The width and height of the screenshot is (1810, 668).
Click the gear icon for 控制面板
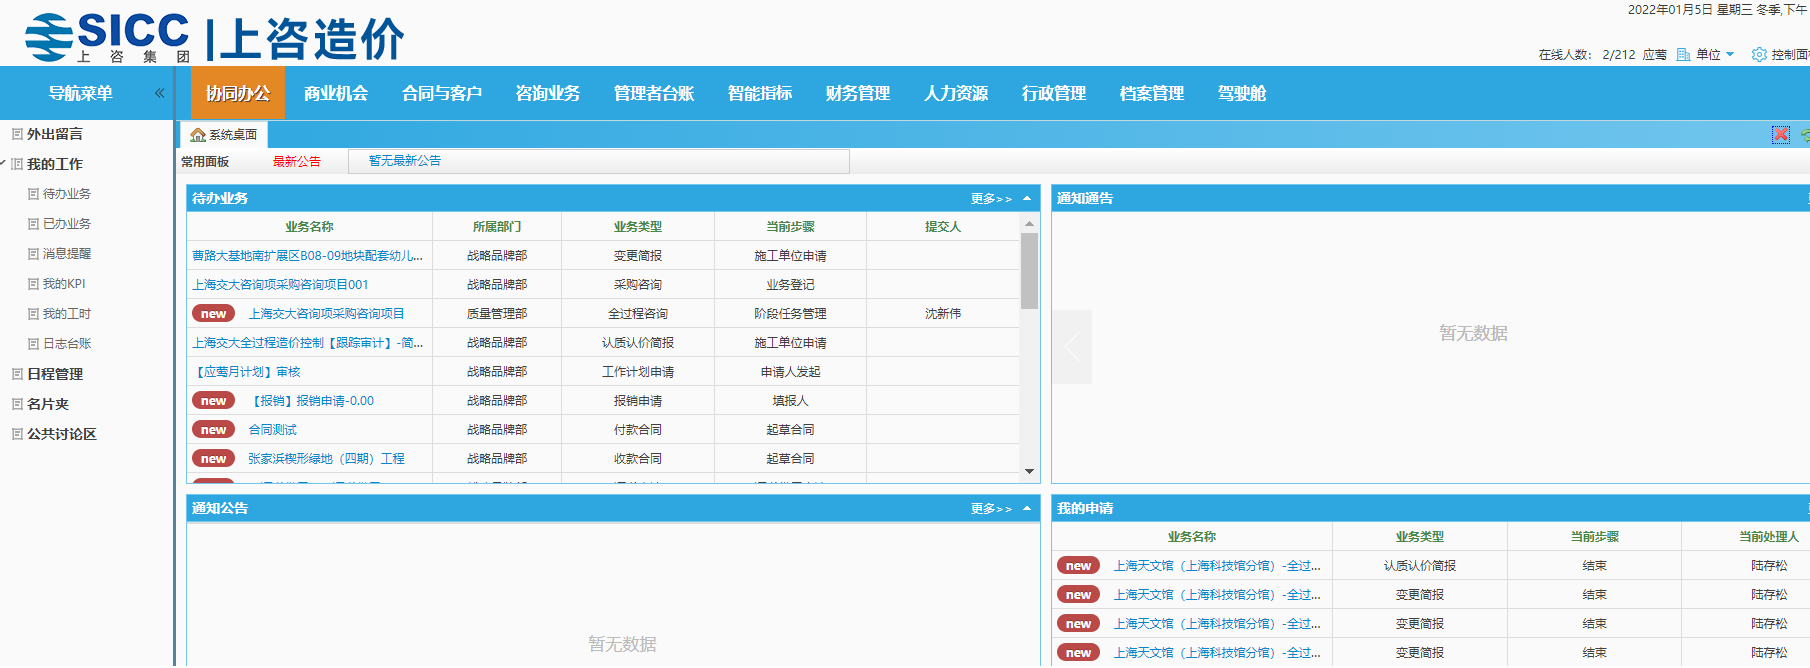(x=1759, y=55)
